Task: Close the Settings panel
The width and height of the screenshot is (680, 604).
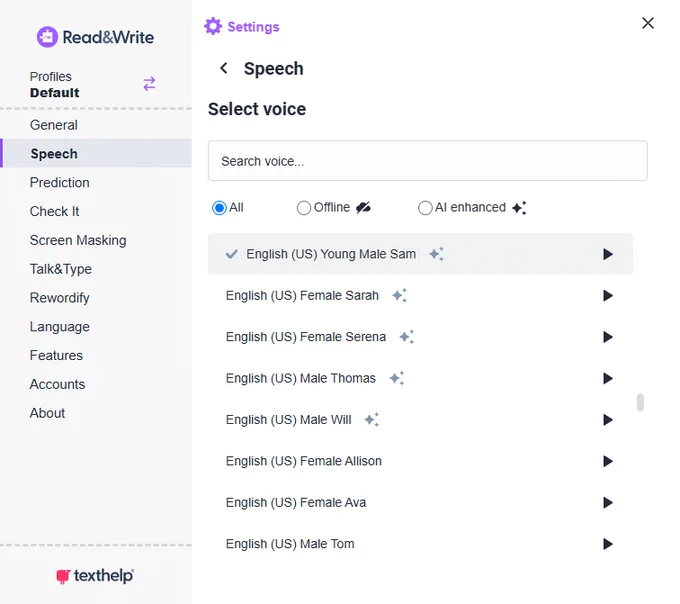Action: tap(648, 23)
